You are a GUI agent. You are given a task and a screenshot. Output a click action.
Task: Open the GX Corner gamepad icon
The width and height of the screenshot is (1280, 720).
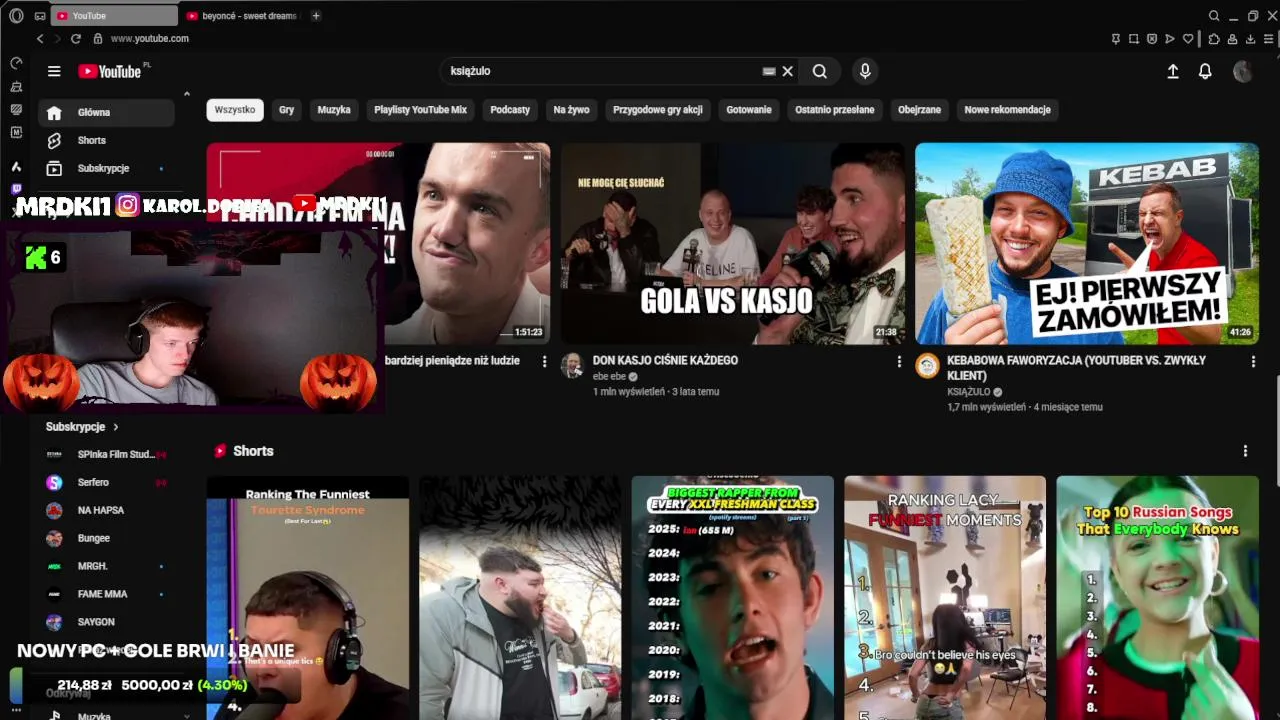pyautogui.click(x=40, y=16)
